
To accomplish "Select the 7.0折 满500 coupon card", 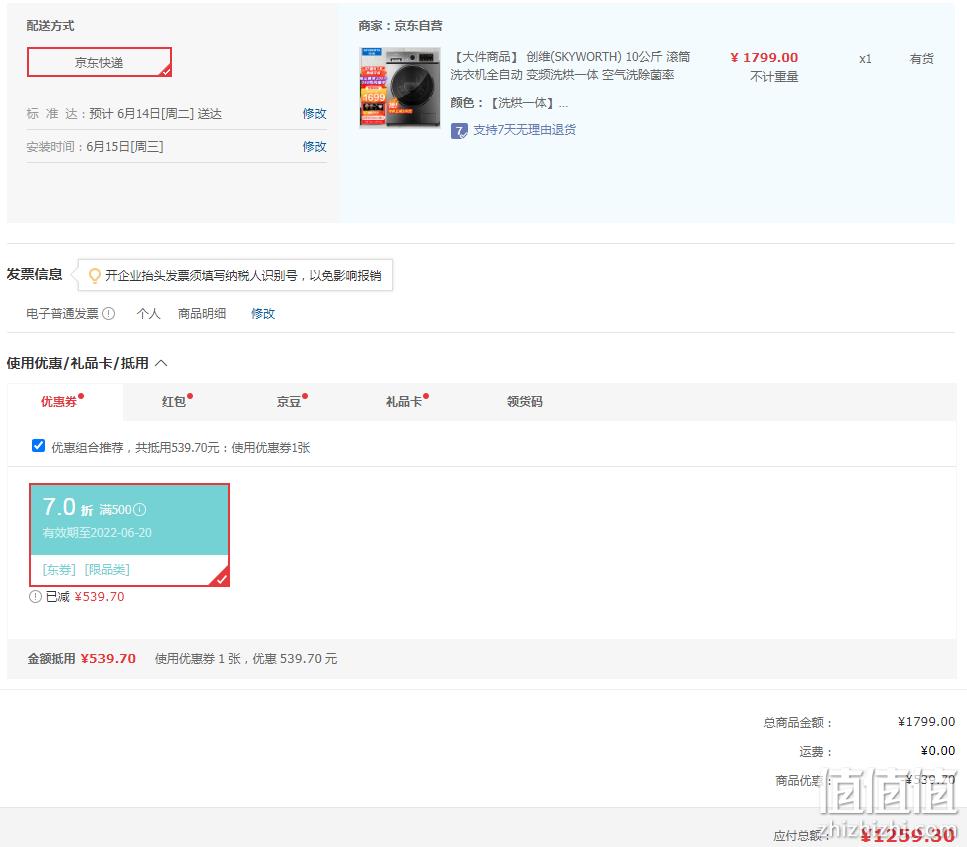I will (130, 534).
